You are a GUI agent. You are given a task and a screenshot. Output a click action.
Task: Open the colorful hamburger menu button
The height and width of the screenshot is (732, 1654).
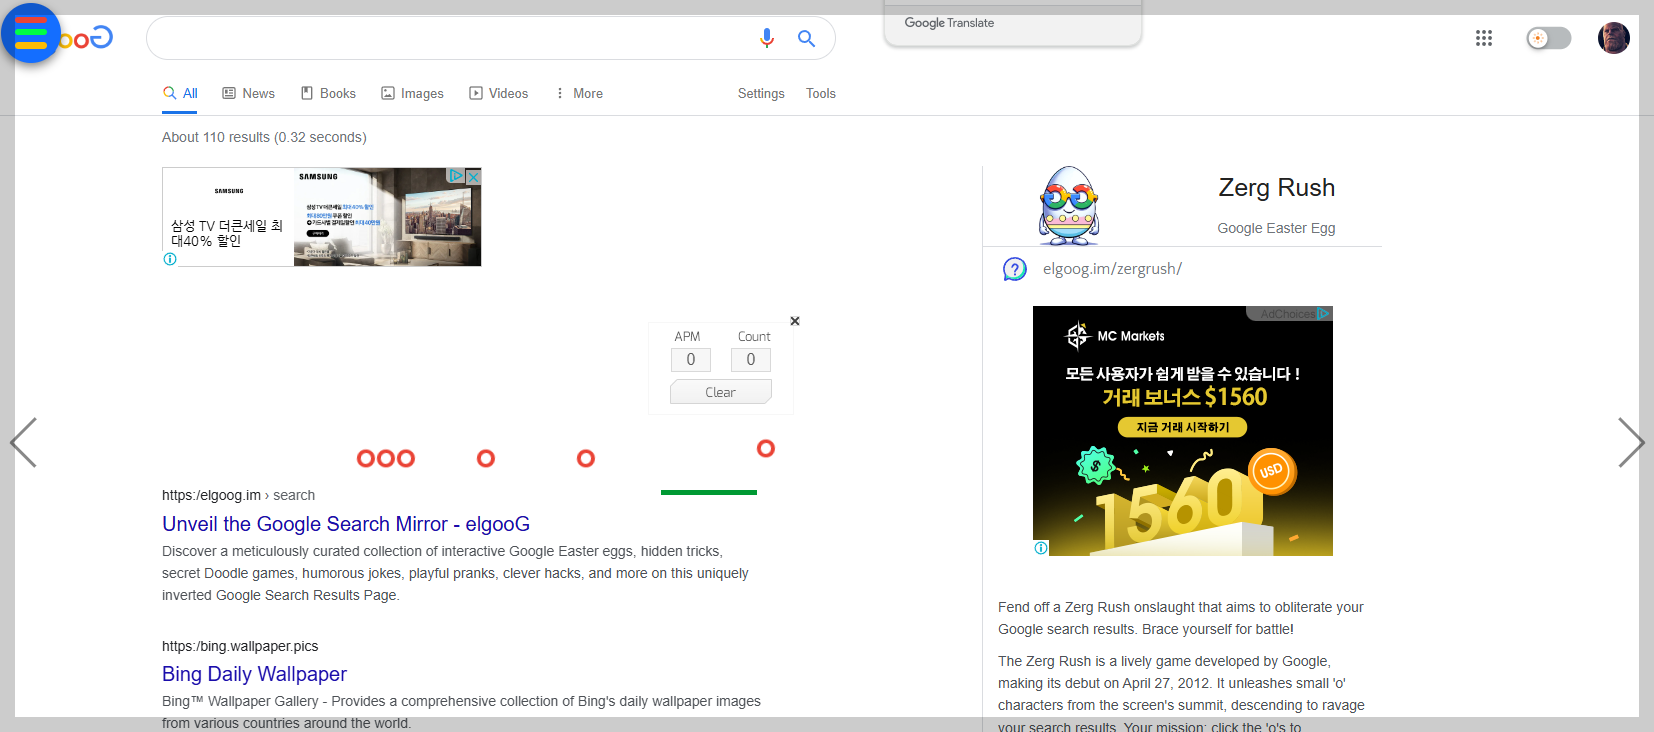tap(31, 33)
